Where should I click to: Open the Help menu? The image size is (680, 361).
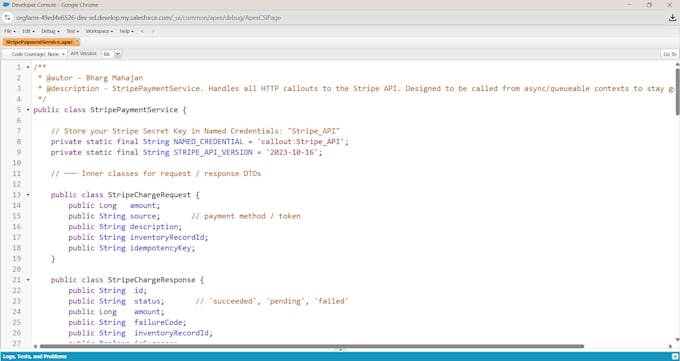click(x=127, y=31)
